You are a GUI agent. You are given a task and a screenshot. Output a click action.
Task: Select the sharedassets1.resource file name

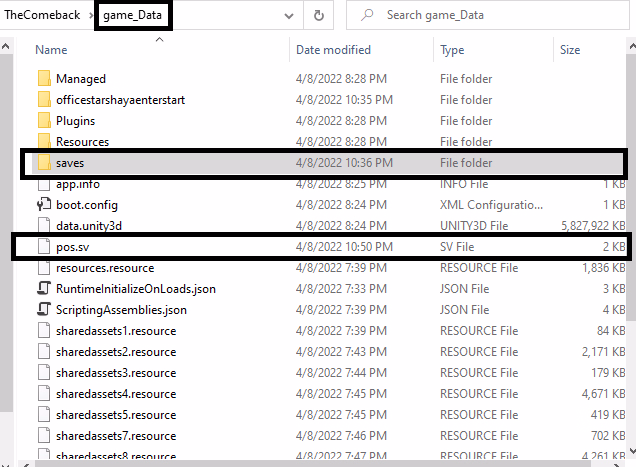point(116,331)
